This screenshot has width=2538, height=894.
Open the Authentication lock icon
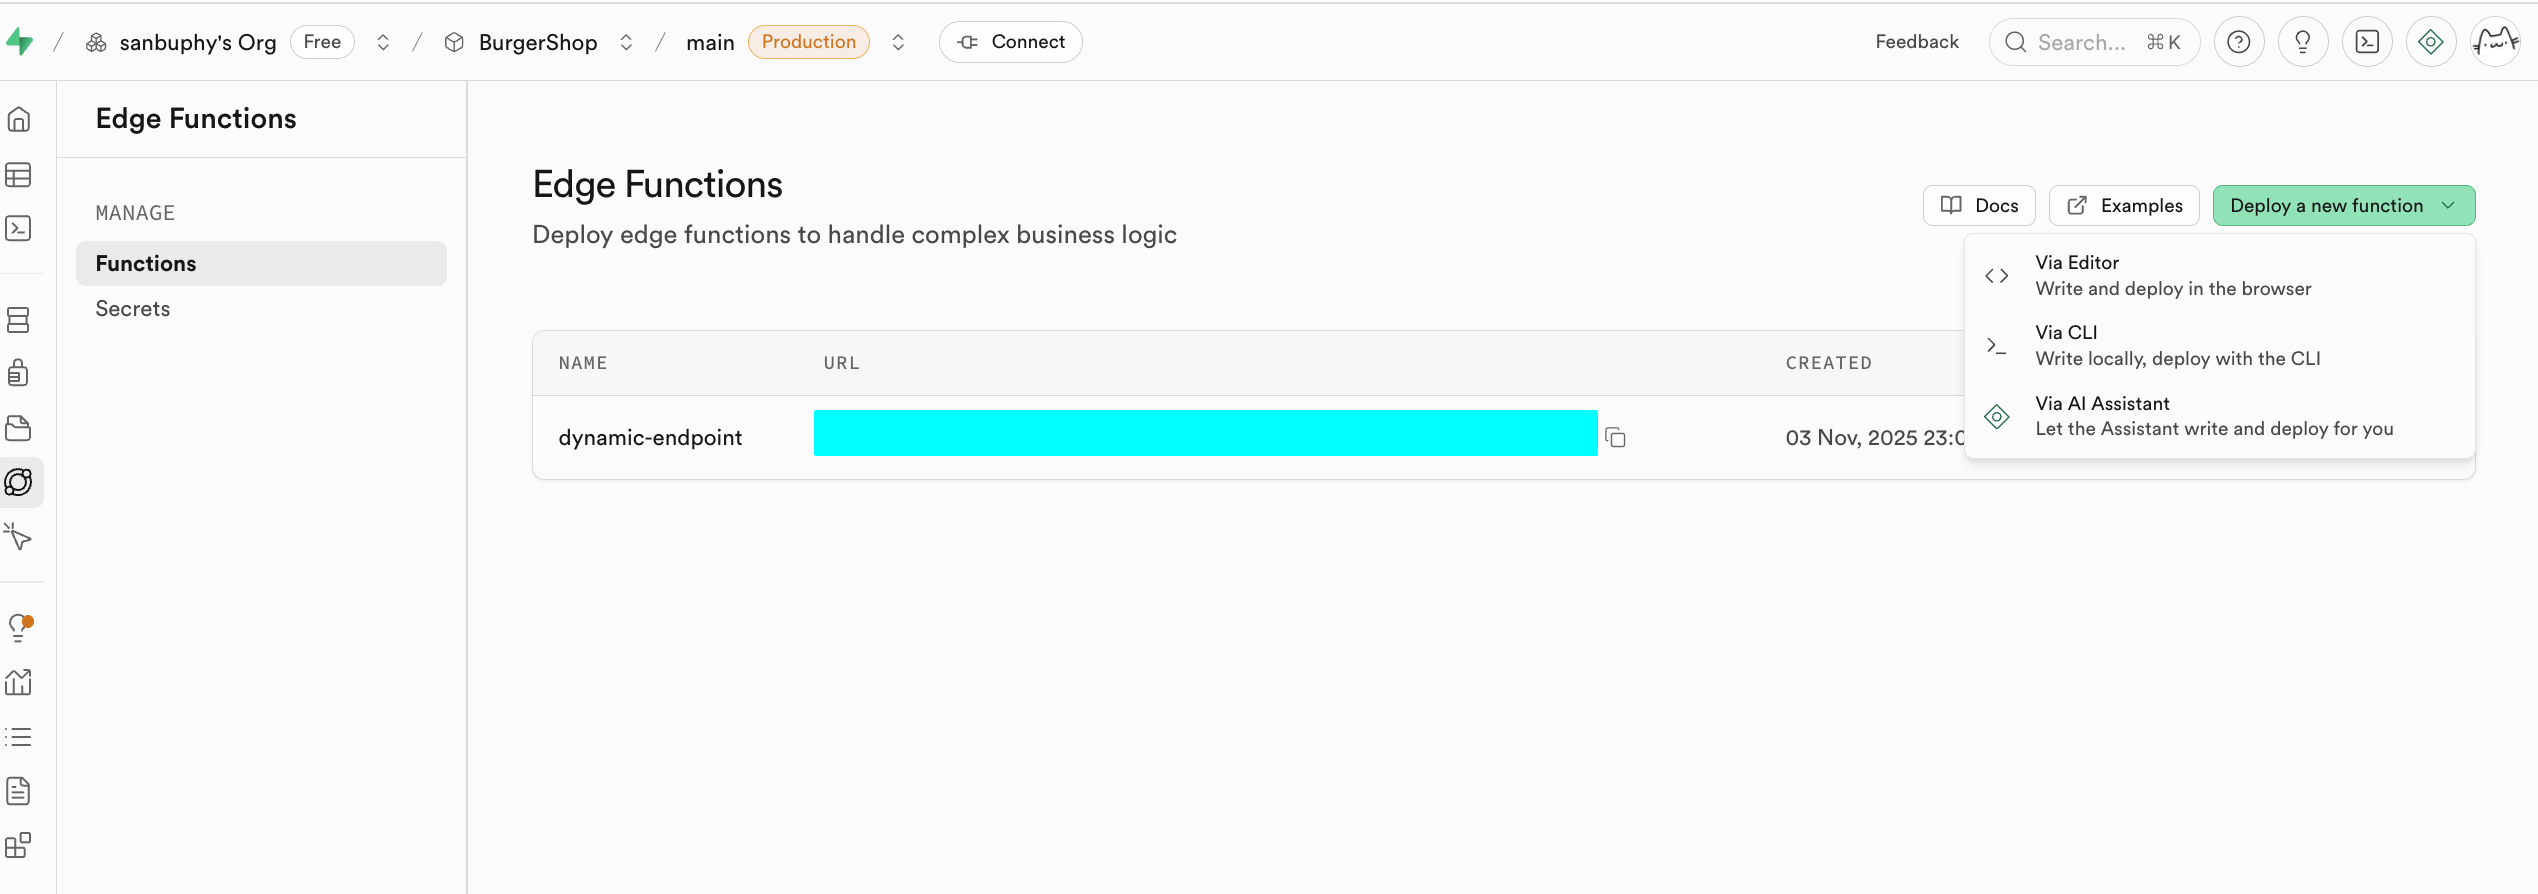click(19, 374)
